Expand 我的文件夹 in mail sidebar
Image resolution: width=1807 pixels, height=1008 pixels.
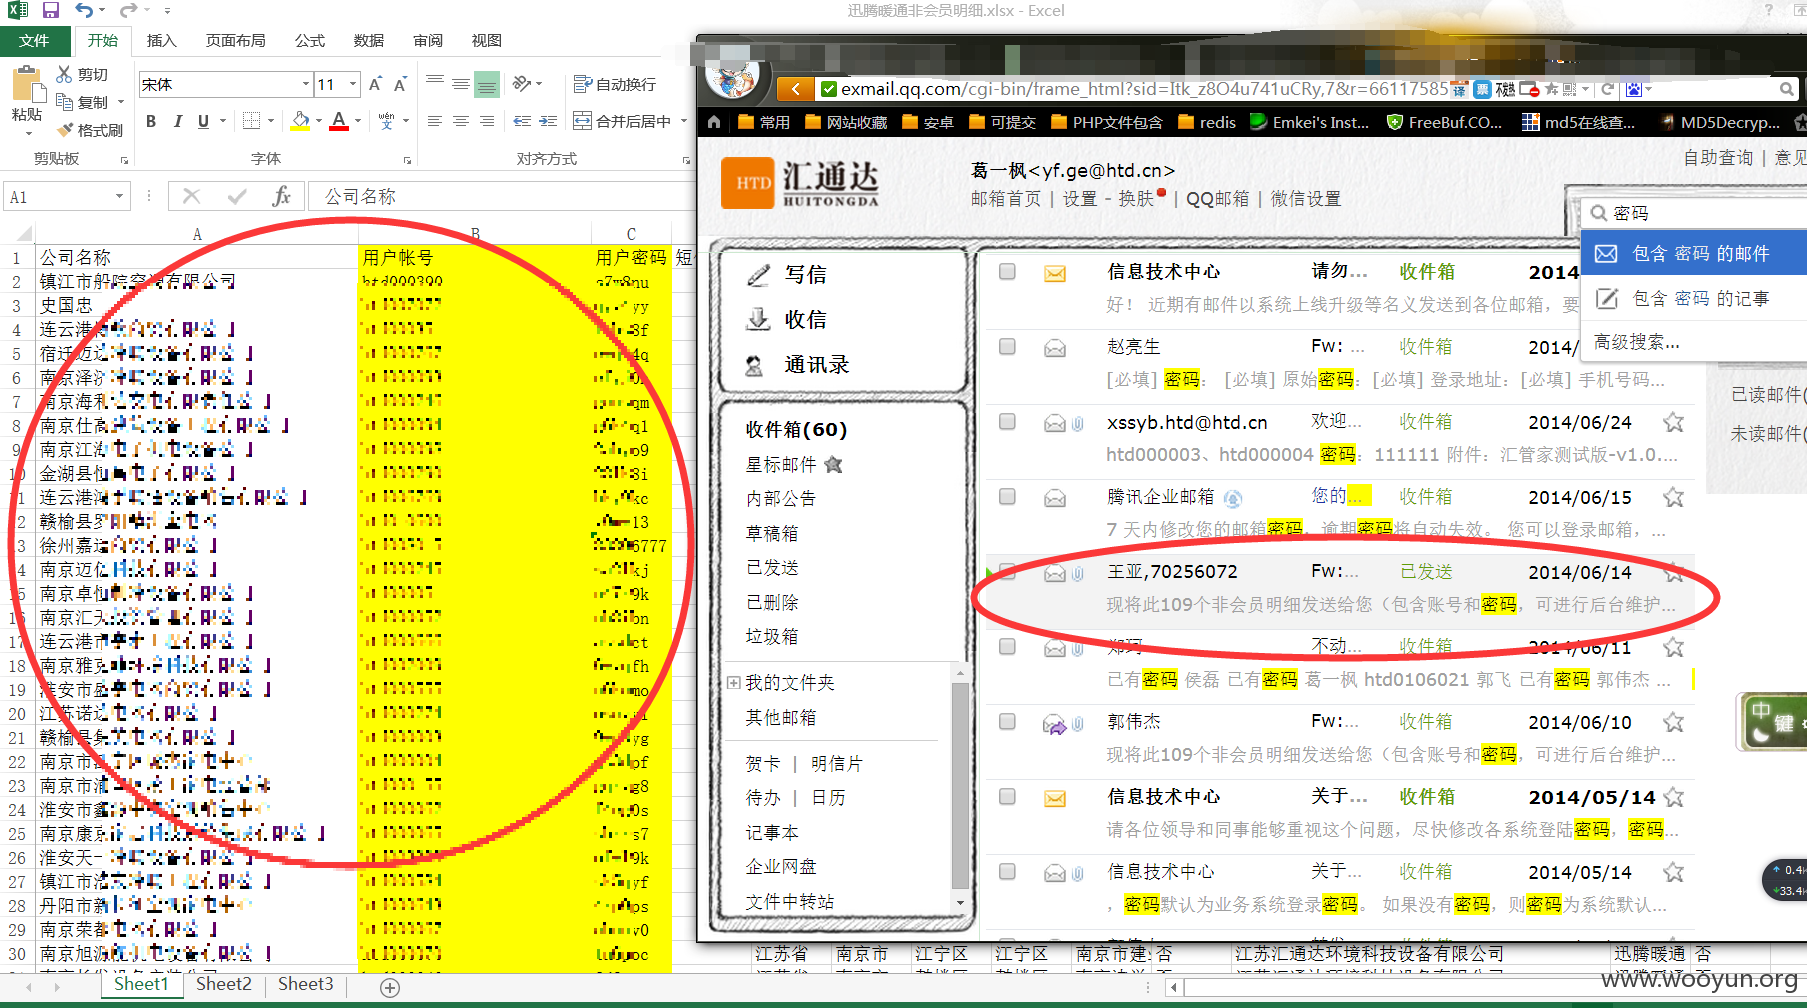point(733,683)
